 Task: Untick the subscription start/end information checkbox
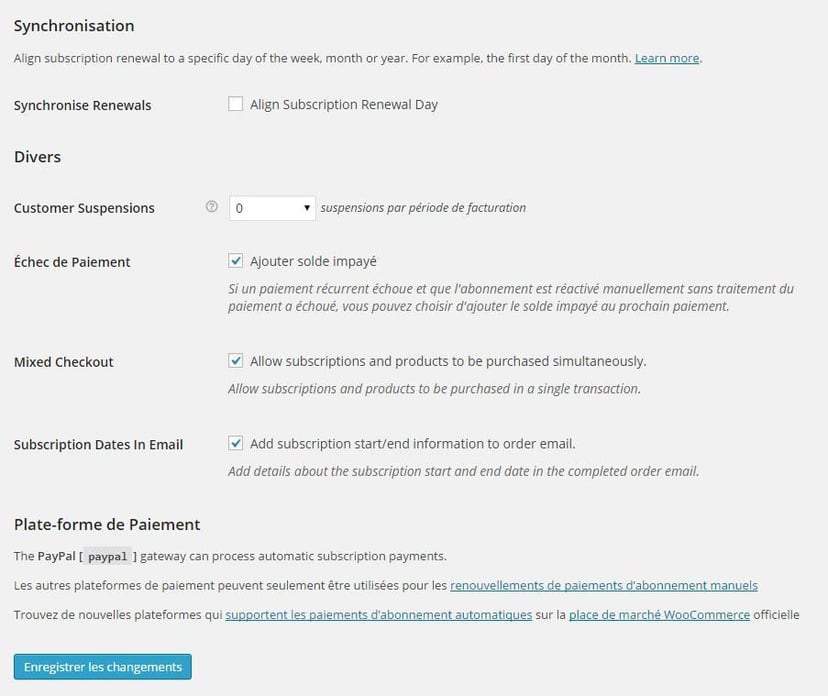236,443
